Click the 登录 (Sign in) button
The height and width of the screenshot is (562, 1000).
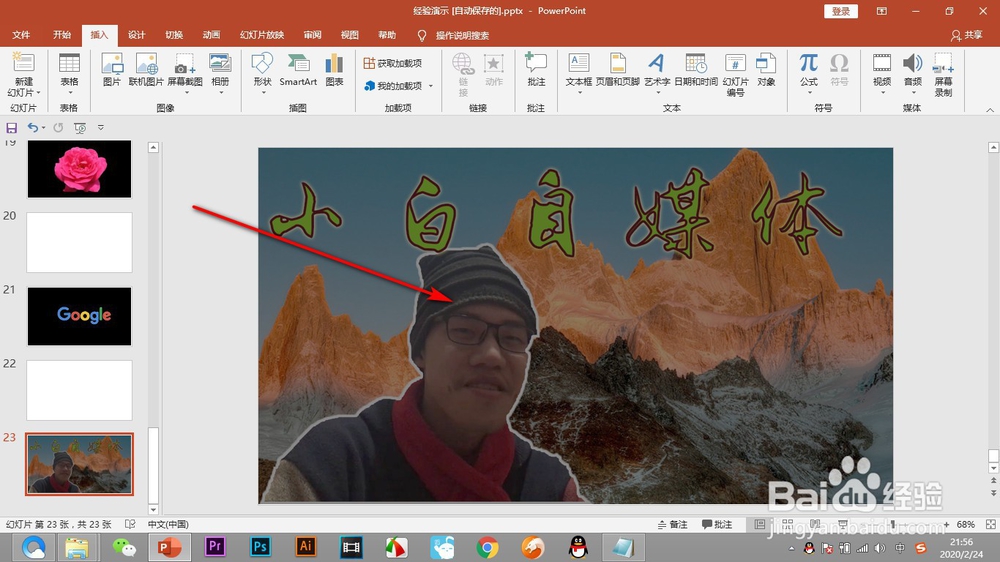click(x=841, y=11)
